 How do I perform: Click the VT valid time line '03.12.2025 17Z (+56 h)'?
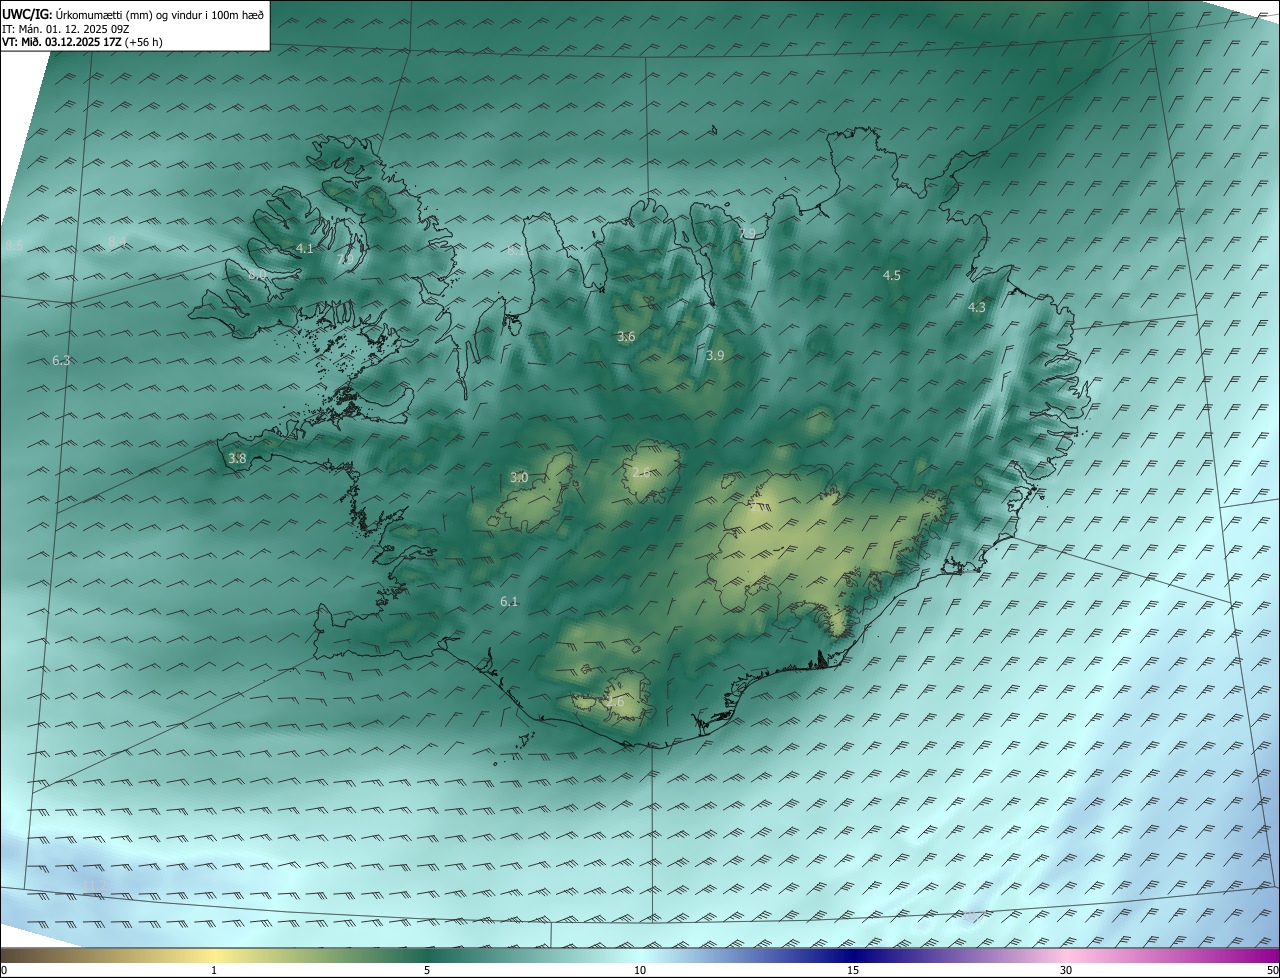pyautogui.click(x=104, y=42)
